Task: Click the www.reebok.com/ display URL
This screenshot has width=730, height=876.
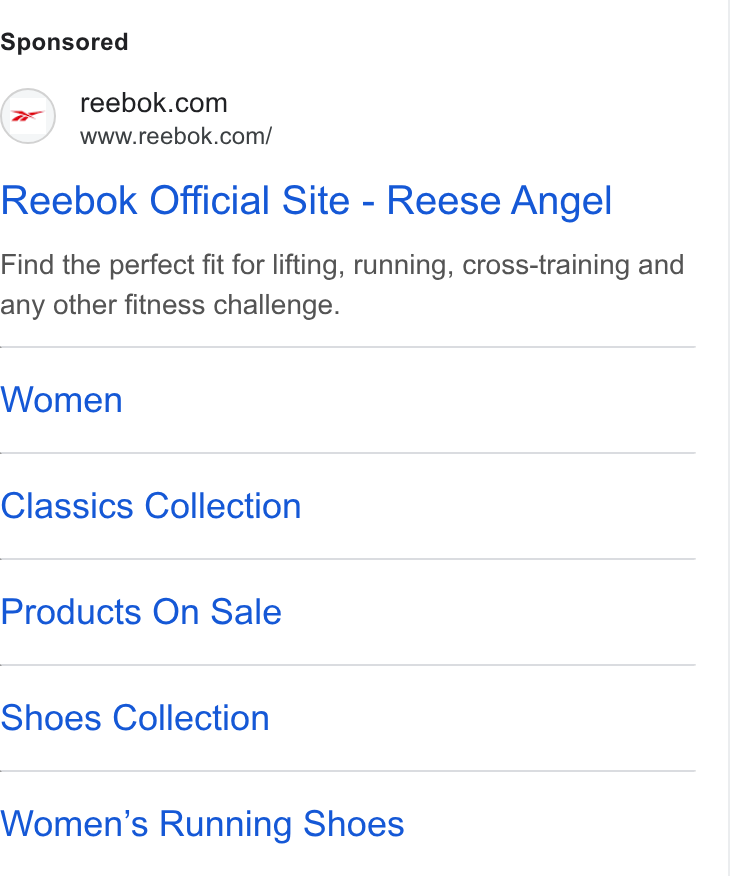Action: (176, 136)
